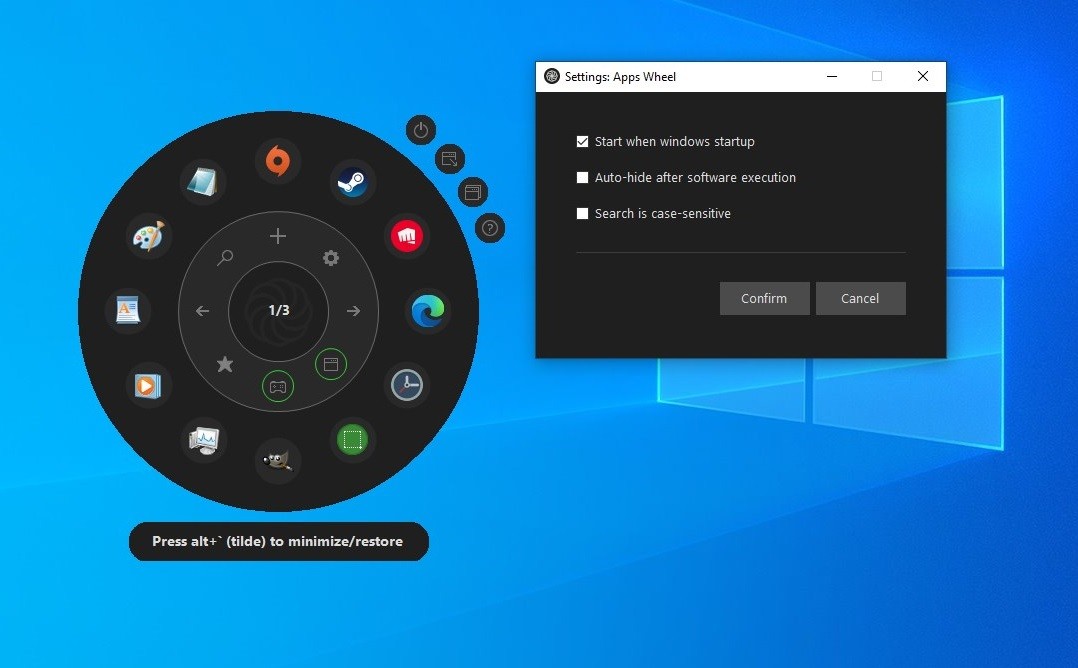Image resolution: width=1078 pixels, height=668 pixels.
Task: Open Notepad from the apps wheel
Action: 203,182
